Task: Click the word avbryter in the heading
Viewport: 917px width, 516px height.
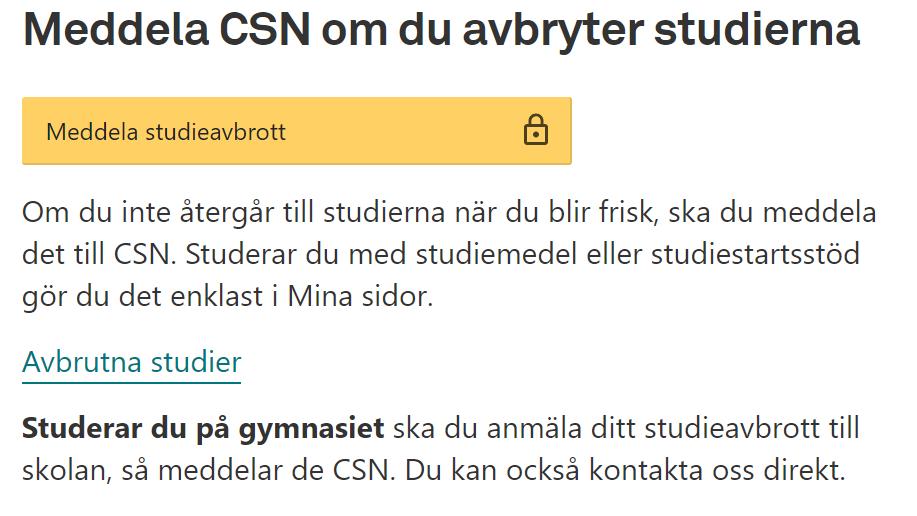Action: (553, 30)
